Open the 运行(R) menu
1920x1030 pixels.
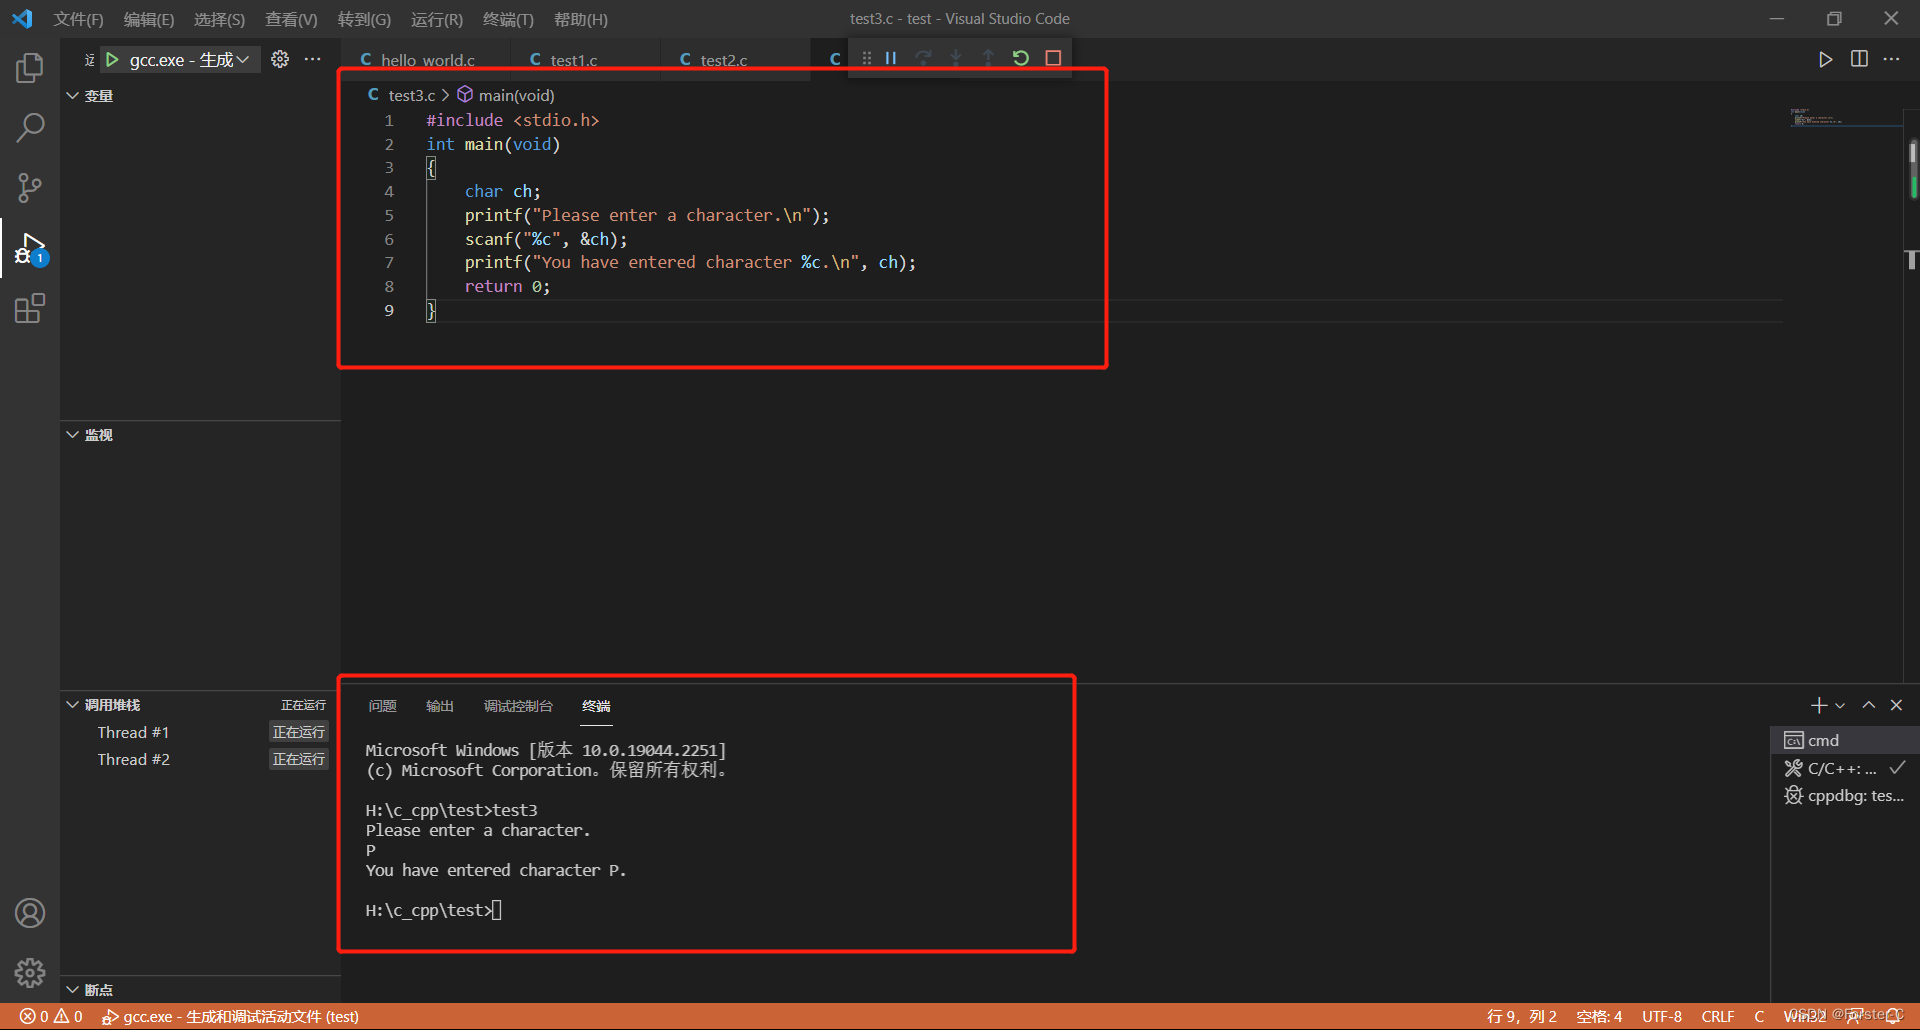pyautogui.click(x=437, y=19)
